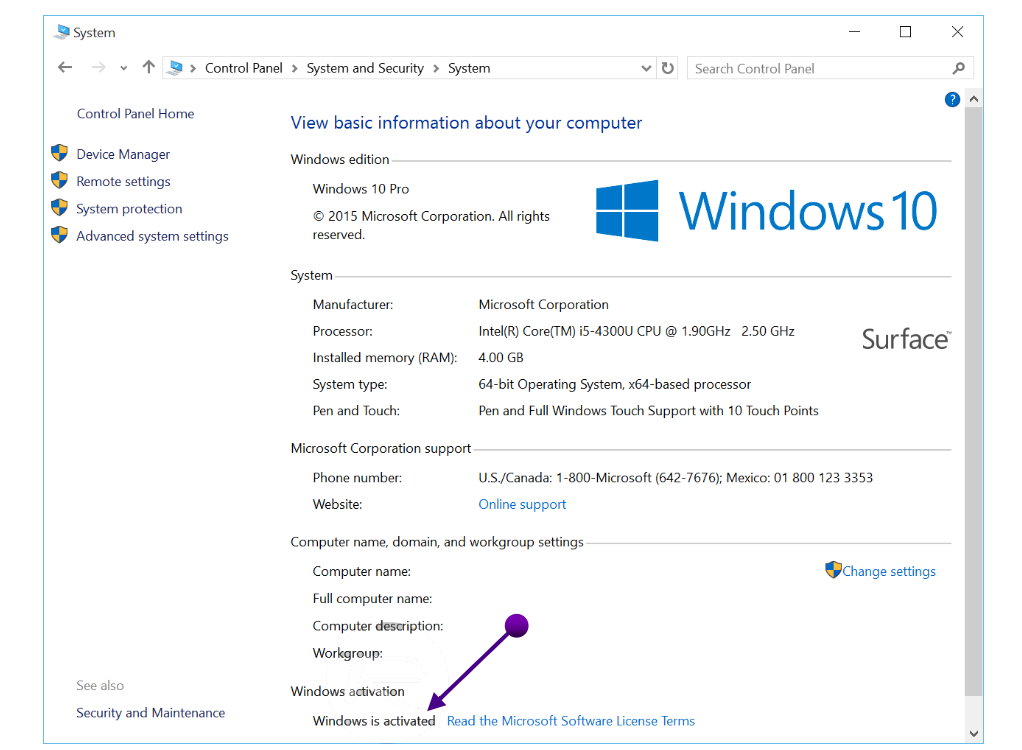Click the shield icon beside System protection
The height and width of the screenshot is (750, 1022).
[x=59, y=208]
